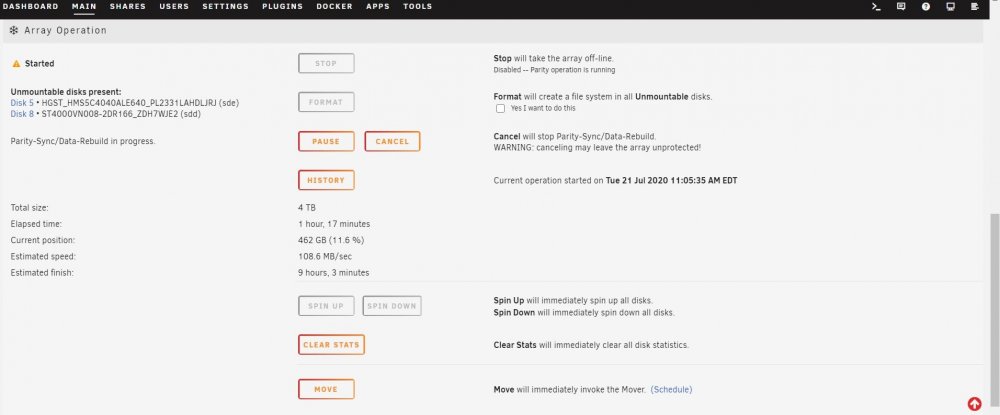
Task: Select the '1 hour, 17 minutes' elapsed value
Action: pyautogui.click(x=334, y=224)
